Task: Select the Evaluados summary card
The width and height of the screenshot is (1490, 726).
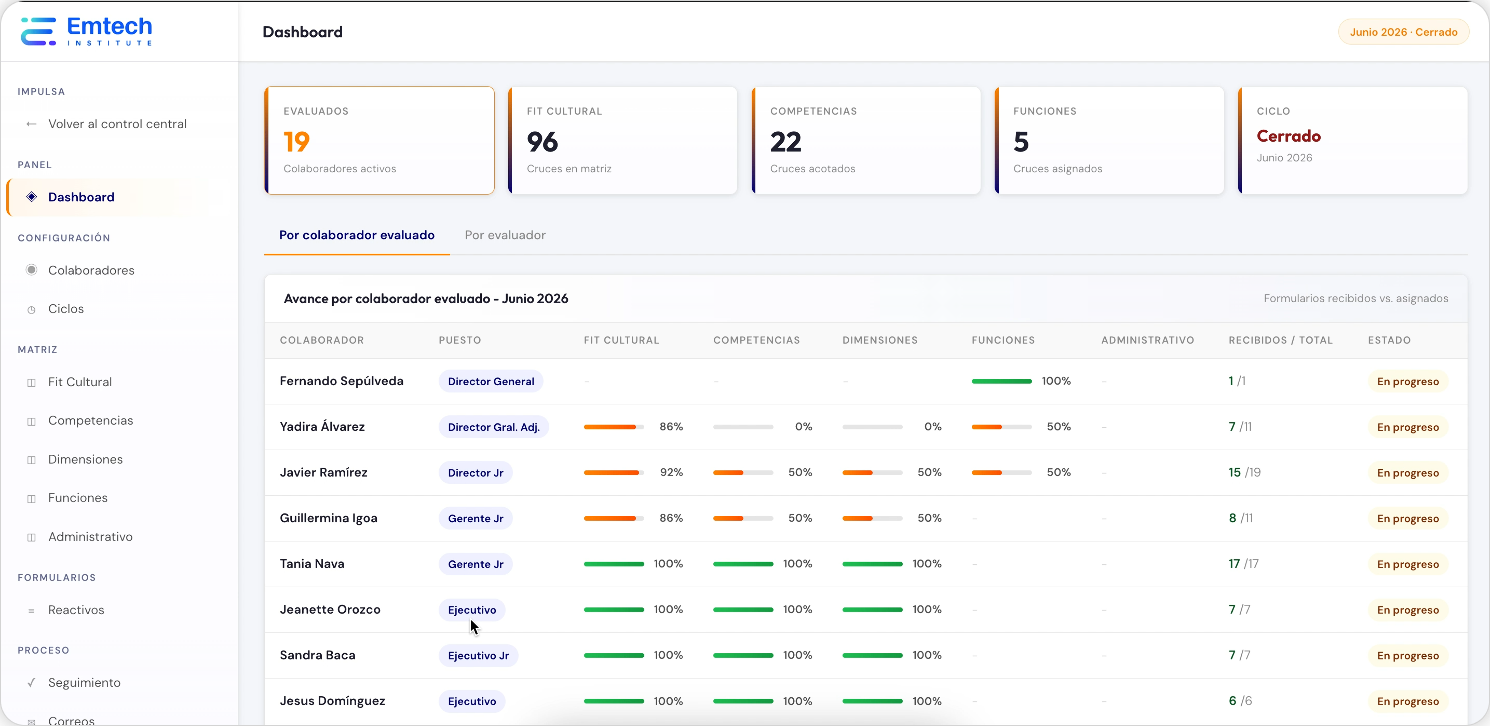Action: [x=379, y=140]
